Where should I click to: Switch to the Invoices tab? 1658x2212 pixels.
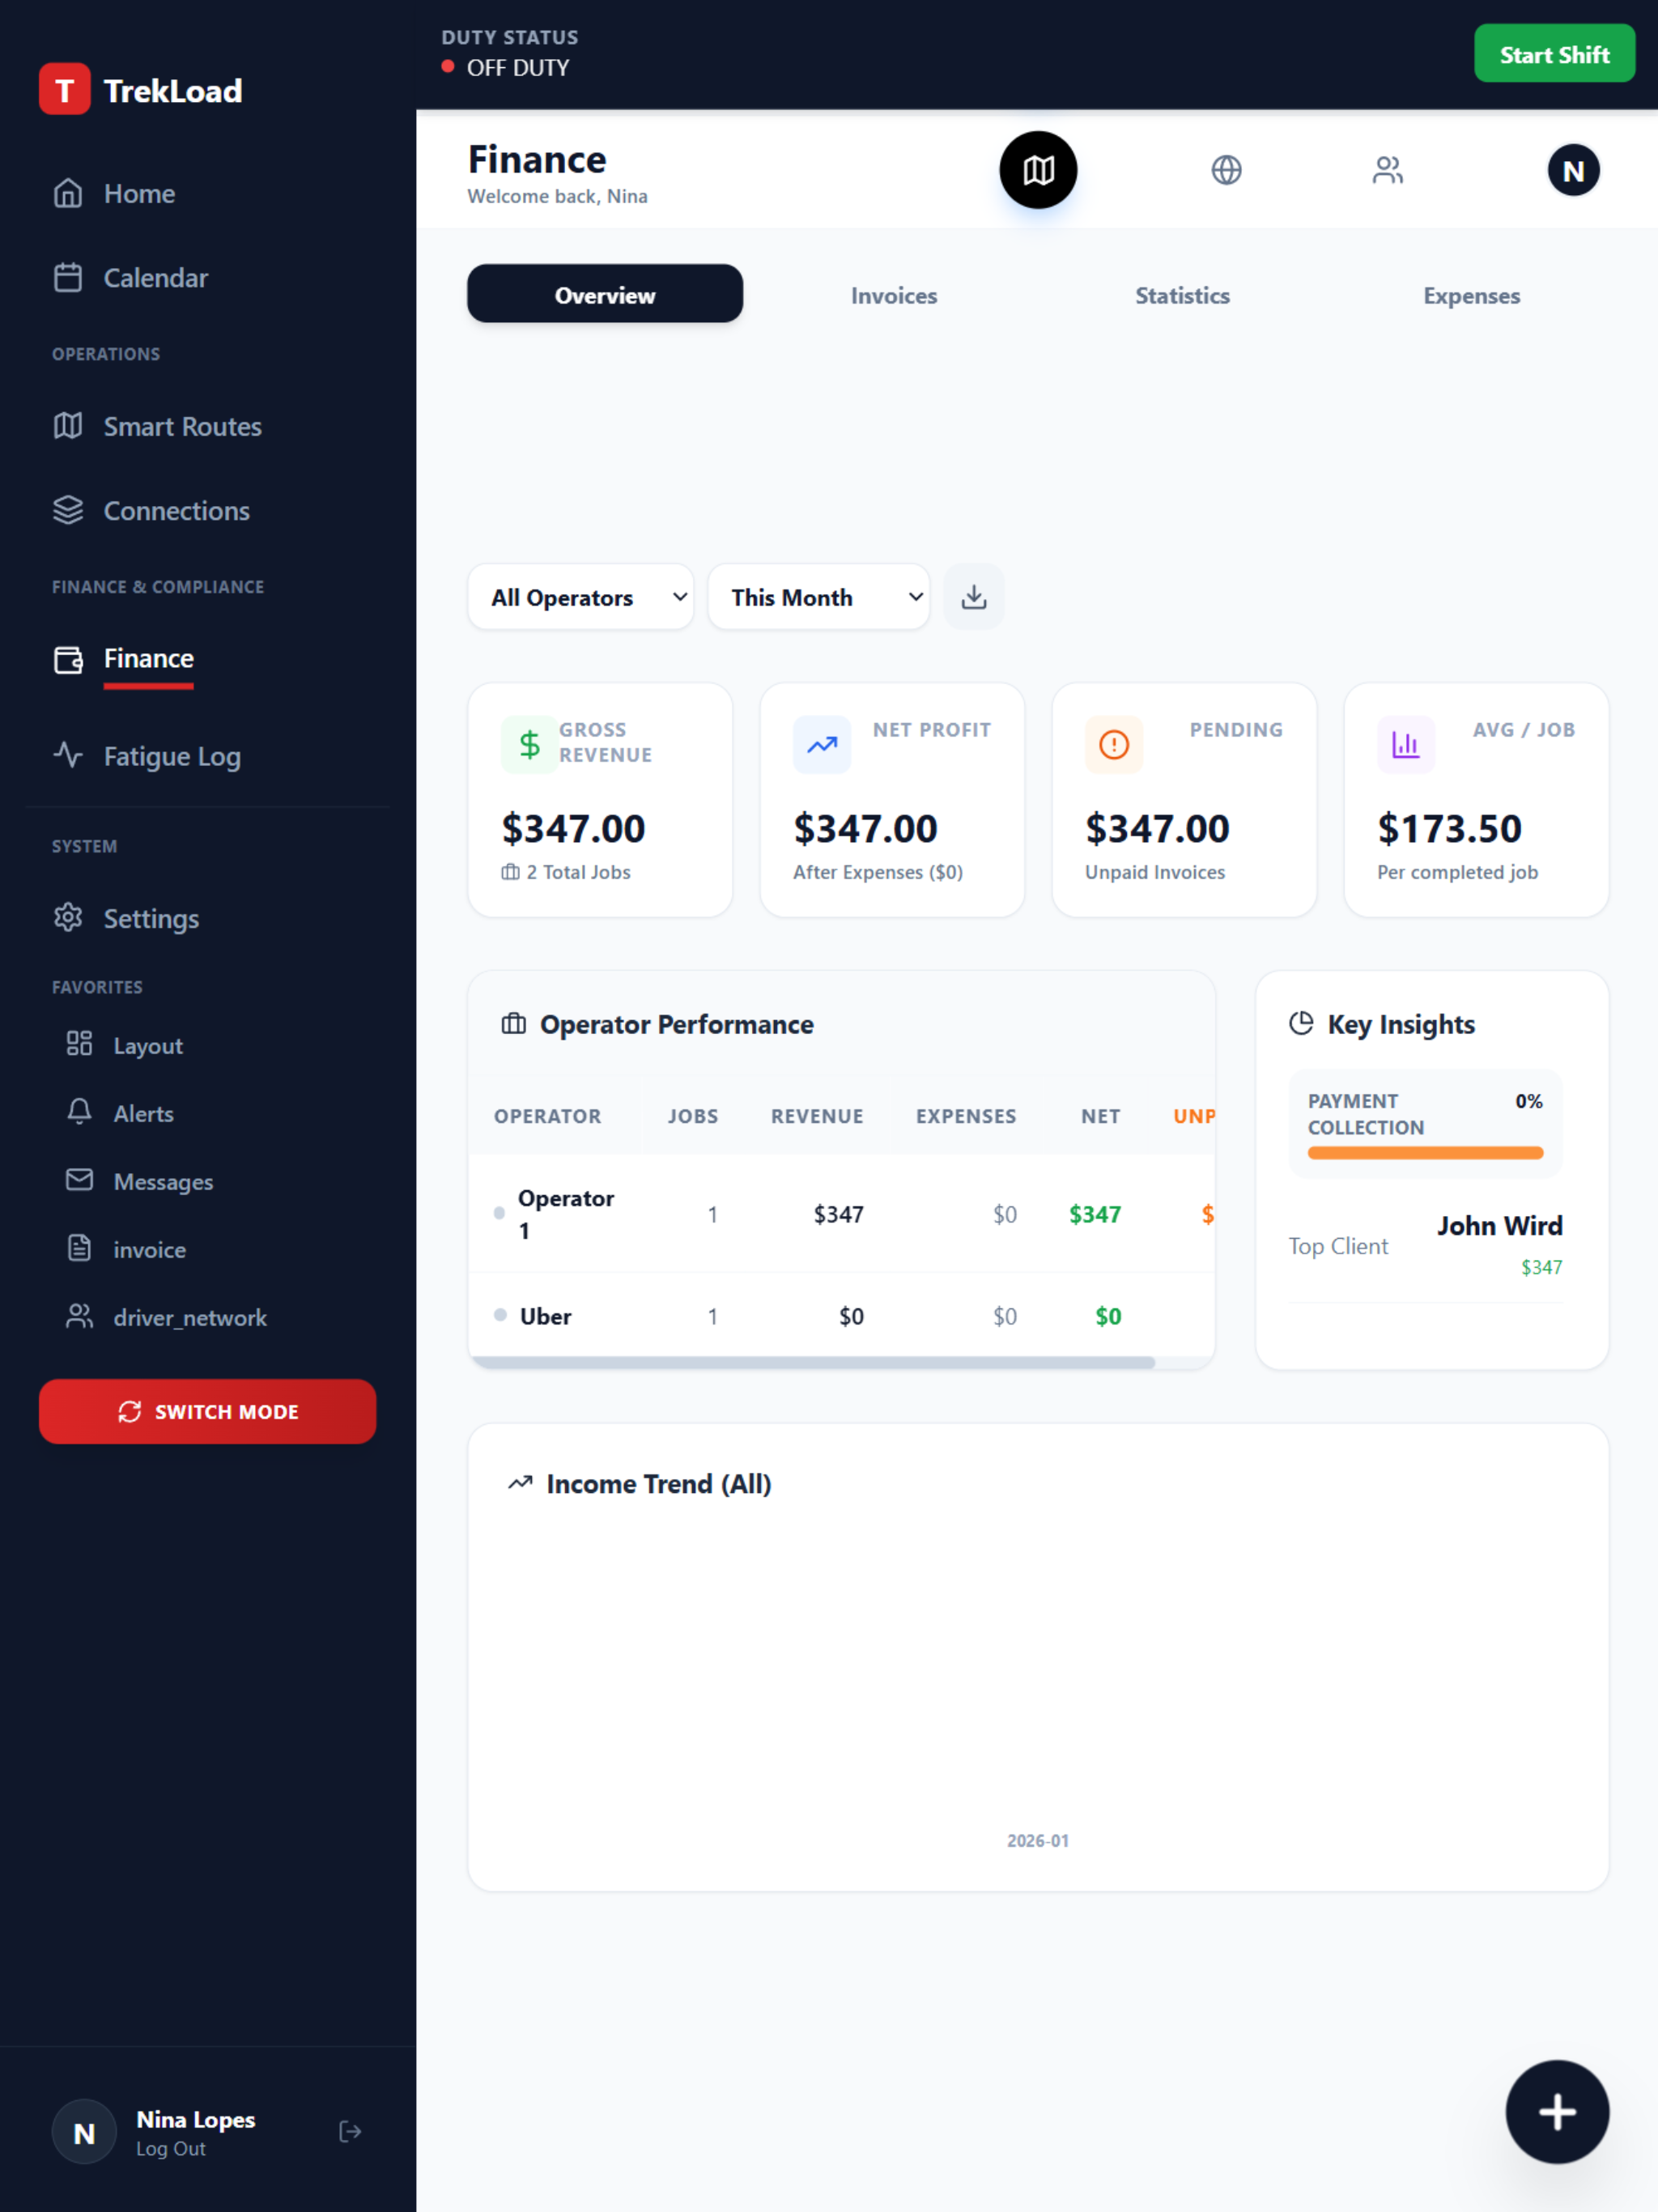894,296
